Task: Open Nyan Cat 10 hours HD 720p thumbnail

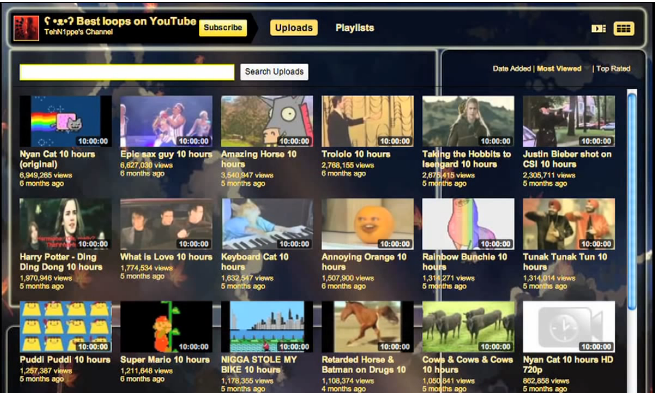Action: (x=569, y=327)
